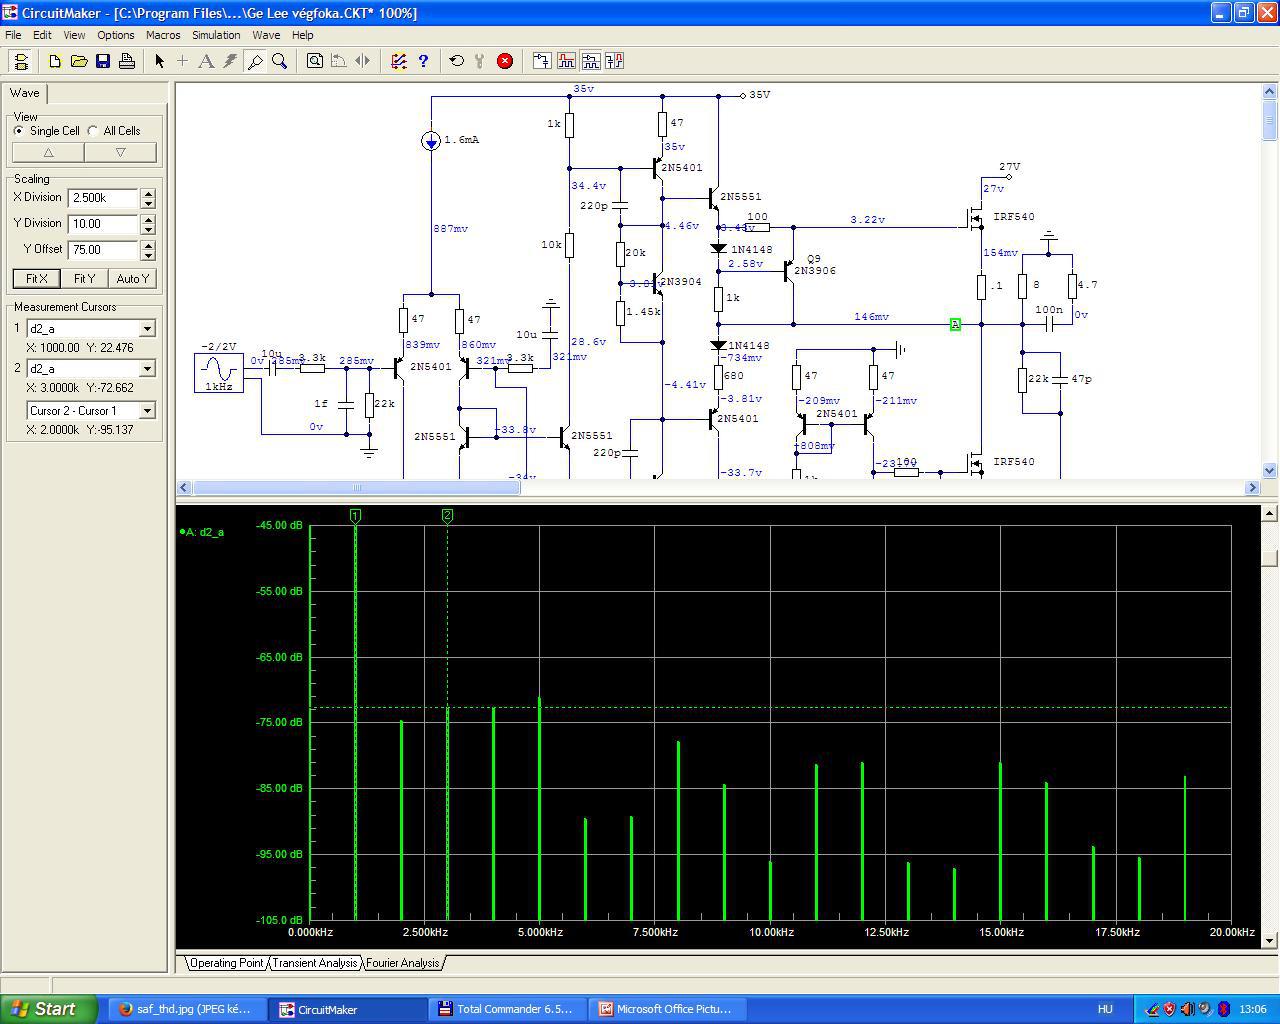1280x1024 pixels.
Task: Select the Text tool (A icon)
Action: [x=206, y=61]
